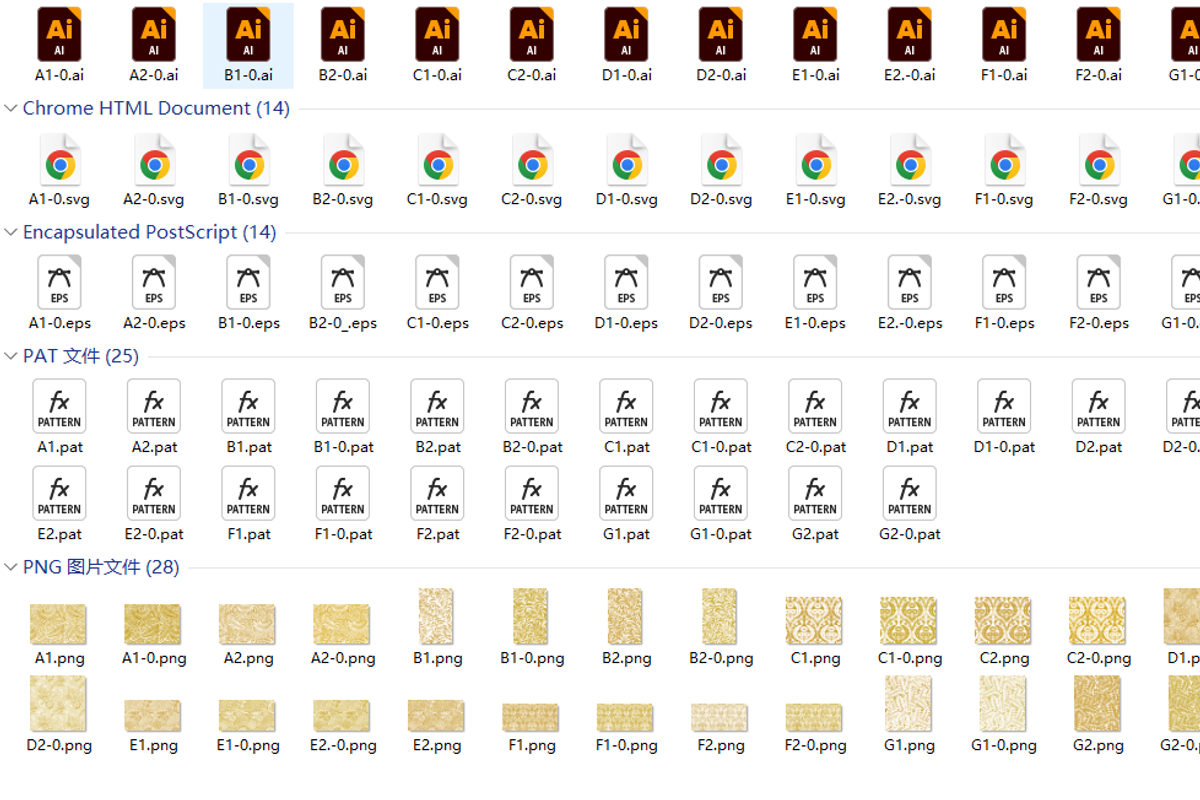Image resolution: width=1200 pixels, height=800 pixels.
Task: Collapse the PAT 文件 group
Action: tap(11, 356)
